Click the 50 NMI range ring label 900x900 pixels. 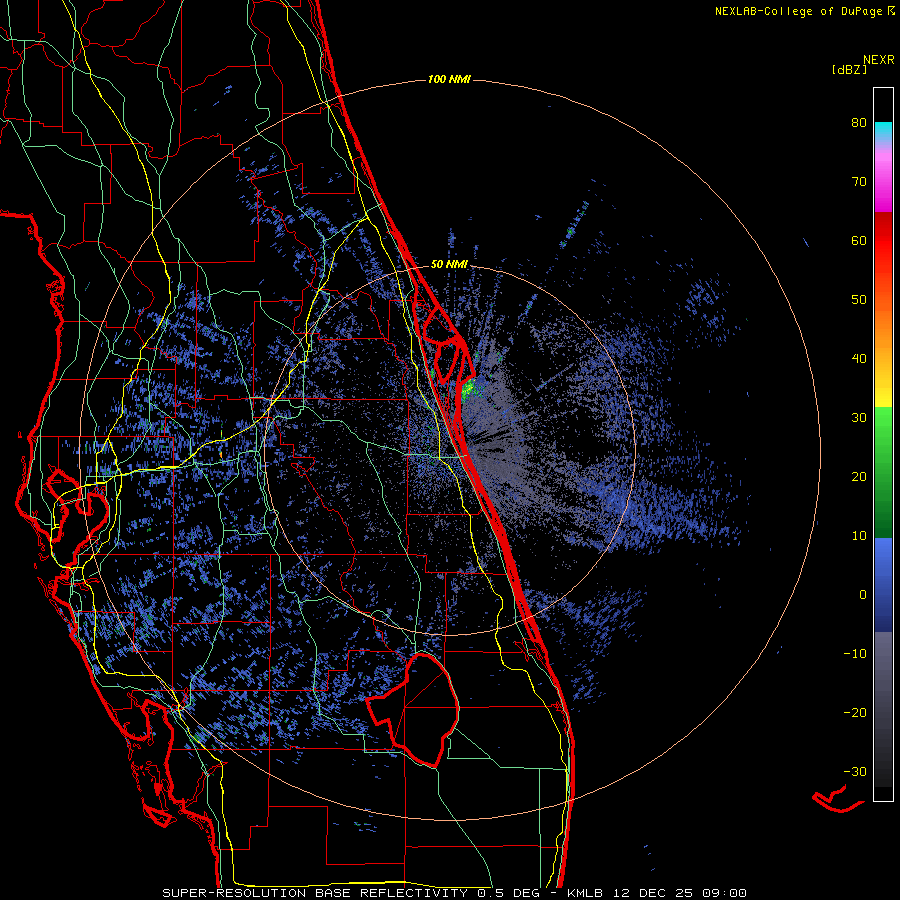coord(449,265)
